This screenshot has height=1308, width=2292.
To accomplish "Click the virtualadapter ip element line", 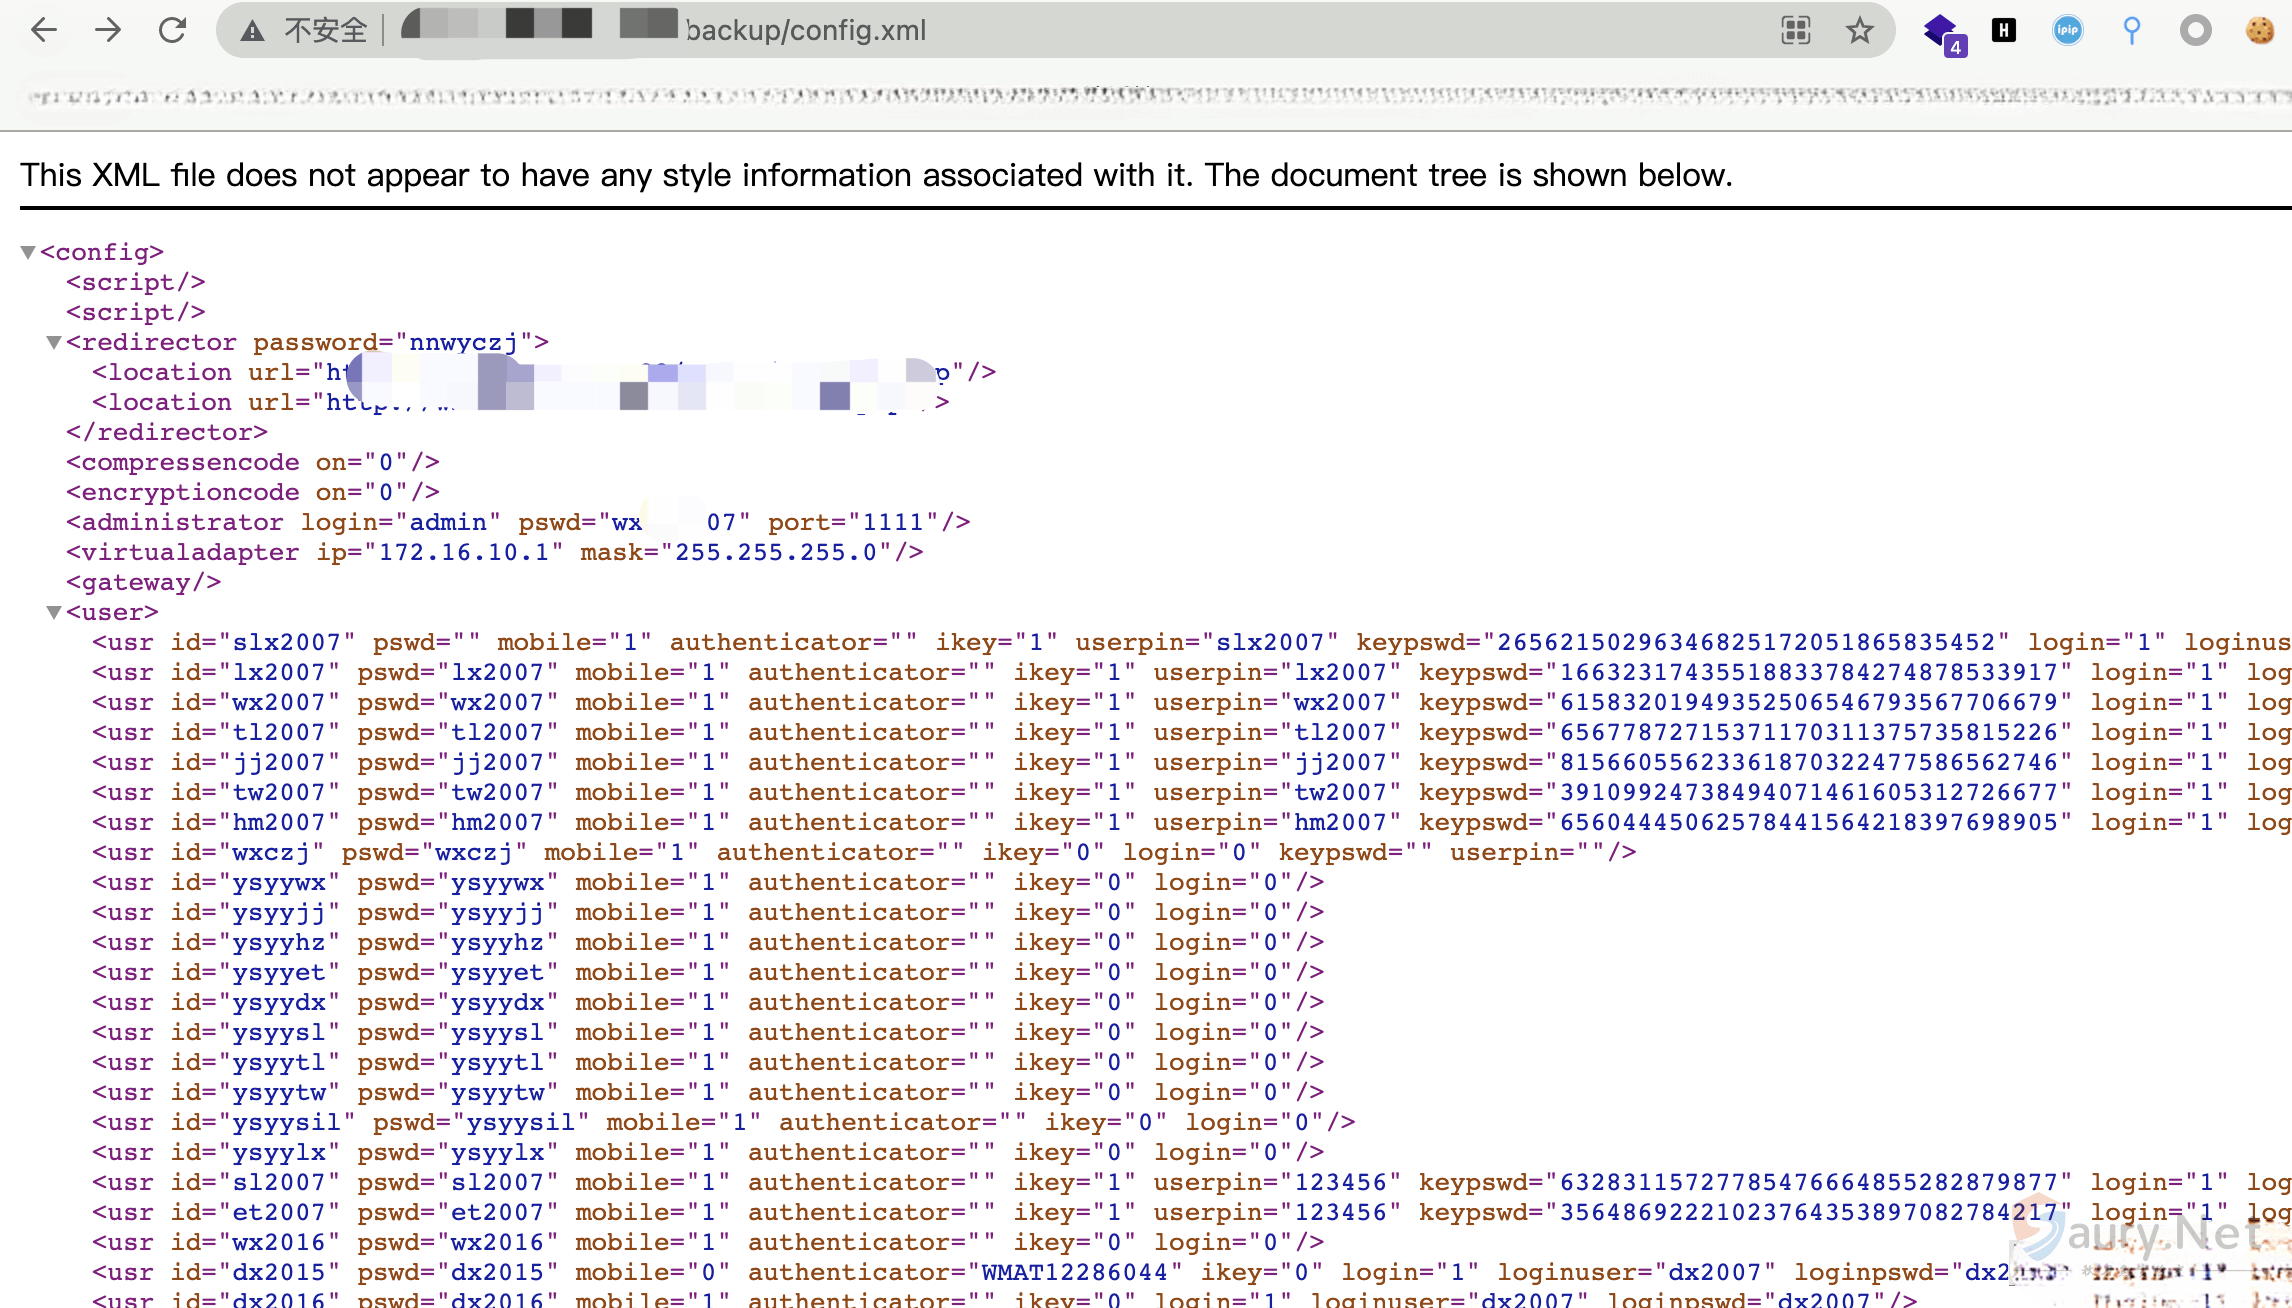I will coord(494,552).
